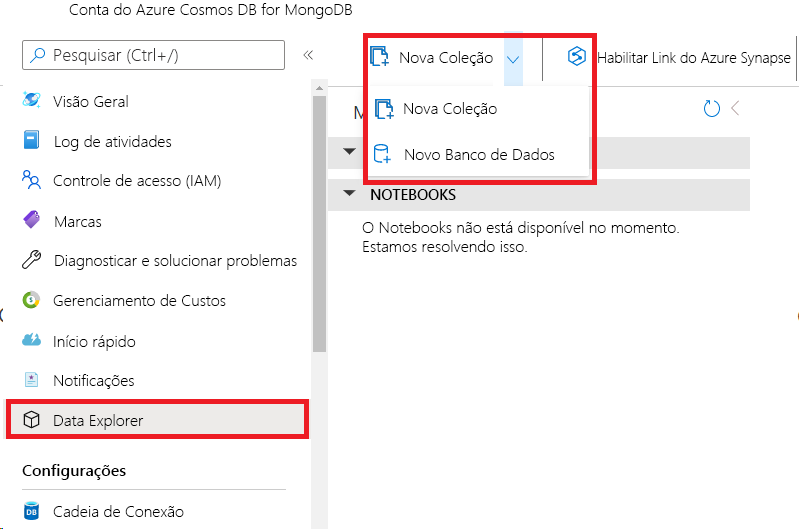Open the Nova Coleção dropdown arrow
Viewport: 800px width, 531px height.
tap(513, 58)
